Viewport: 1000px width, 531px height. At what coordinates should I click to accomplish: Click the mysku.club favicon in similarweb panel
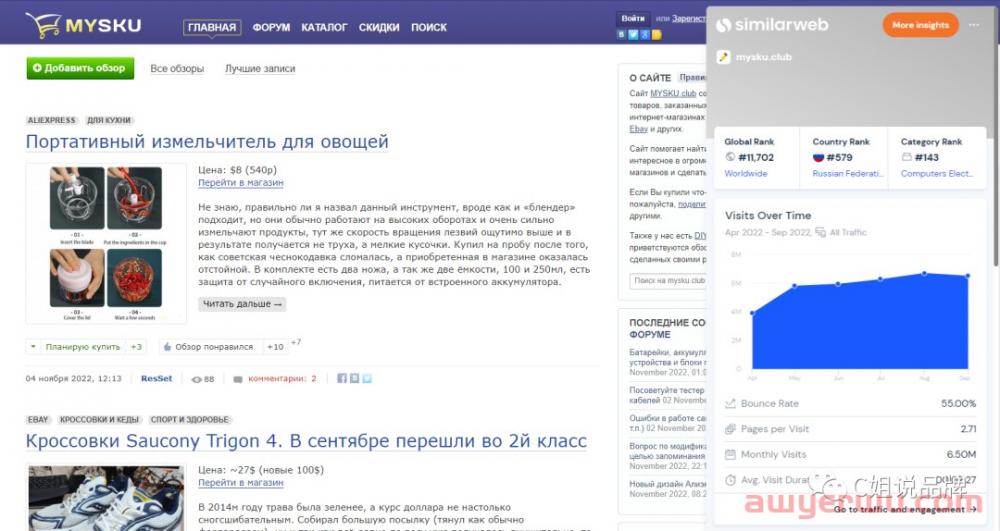click(x=723, y=57)
